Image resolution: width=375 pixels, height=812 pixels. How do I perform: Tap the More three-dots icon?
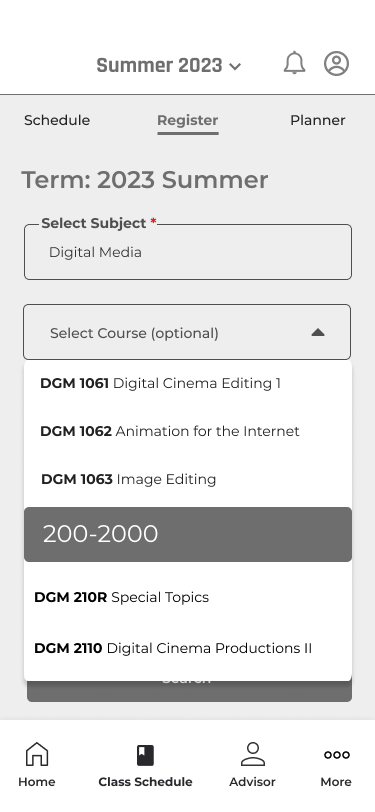click(x=337, y=755)
